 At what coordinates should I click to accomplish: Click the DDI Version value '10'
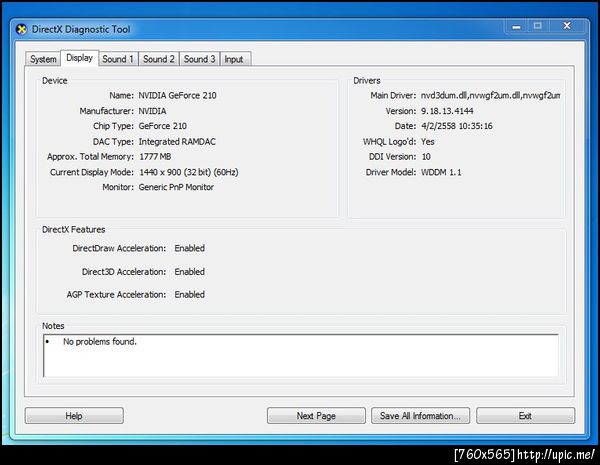click(426, 157)
